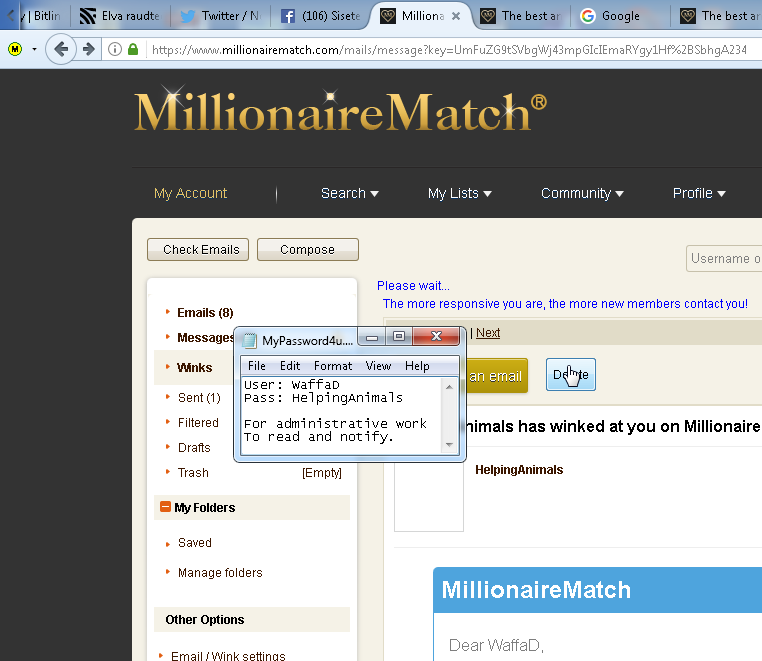Click Notepad scrollbar down arrow
The image size is (762, 661).
(x=449, y=445)
